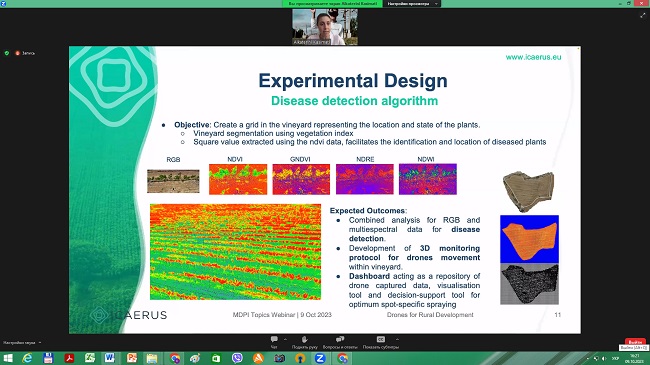This screenshot has width=650, height=365.
Task: Open Microsoft Word from the taskbar
Action: coord(109,358)
